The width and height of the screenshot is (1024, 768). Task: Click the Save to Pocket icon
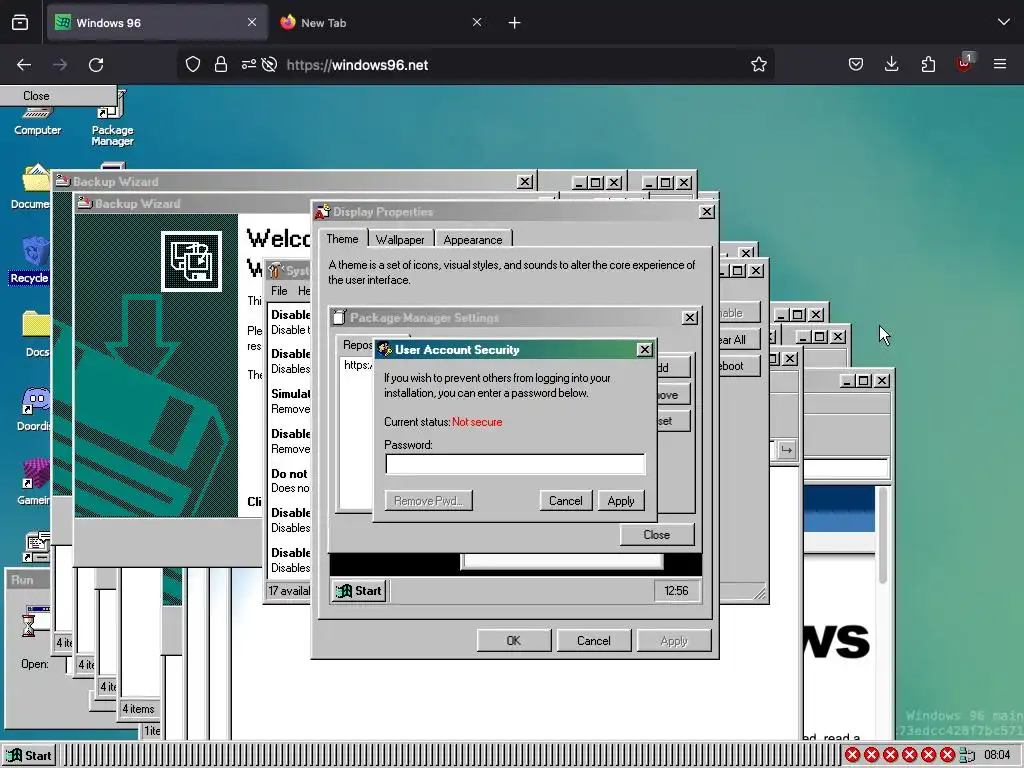[x=856, y=64]
